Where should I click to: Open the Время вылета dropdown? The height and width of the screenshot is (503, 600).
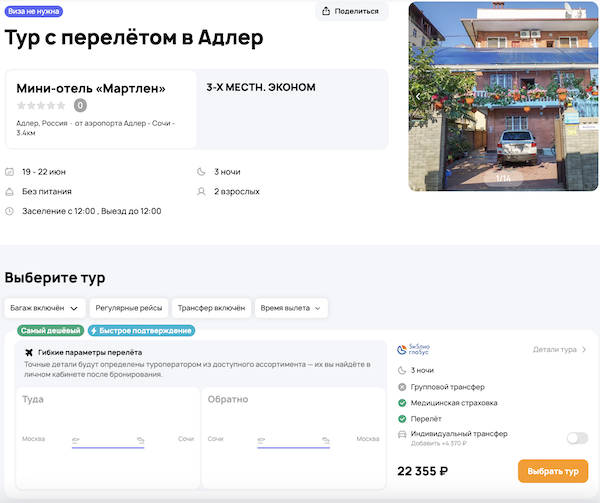coord(291,308)
